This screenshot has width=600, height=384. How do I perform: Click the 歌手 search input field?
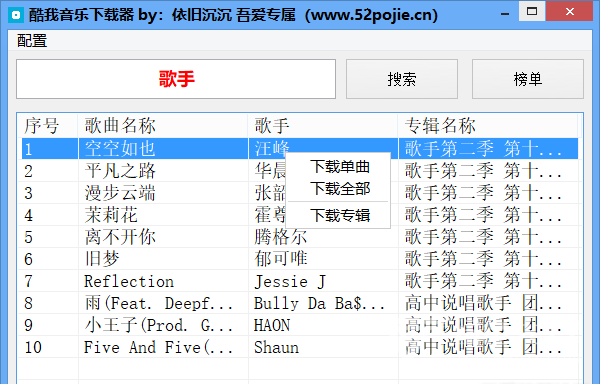[x=176, y=79]
